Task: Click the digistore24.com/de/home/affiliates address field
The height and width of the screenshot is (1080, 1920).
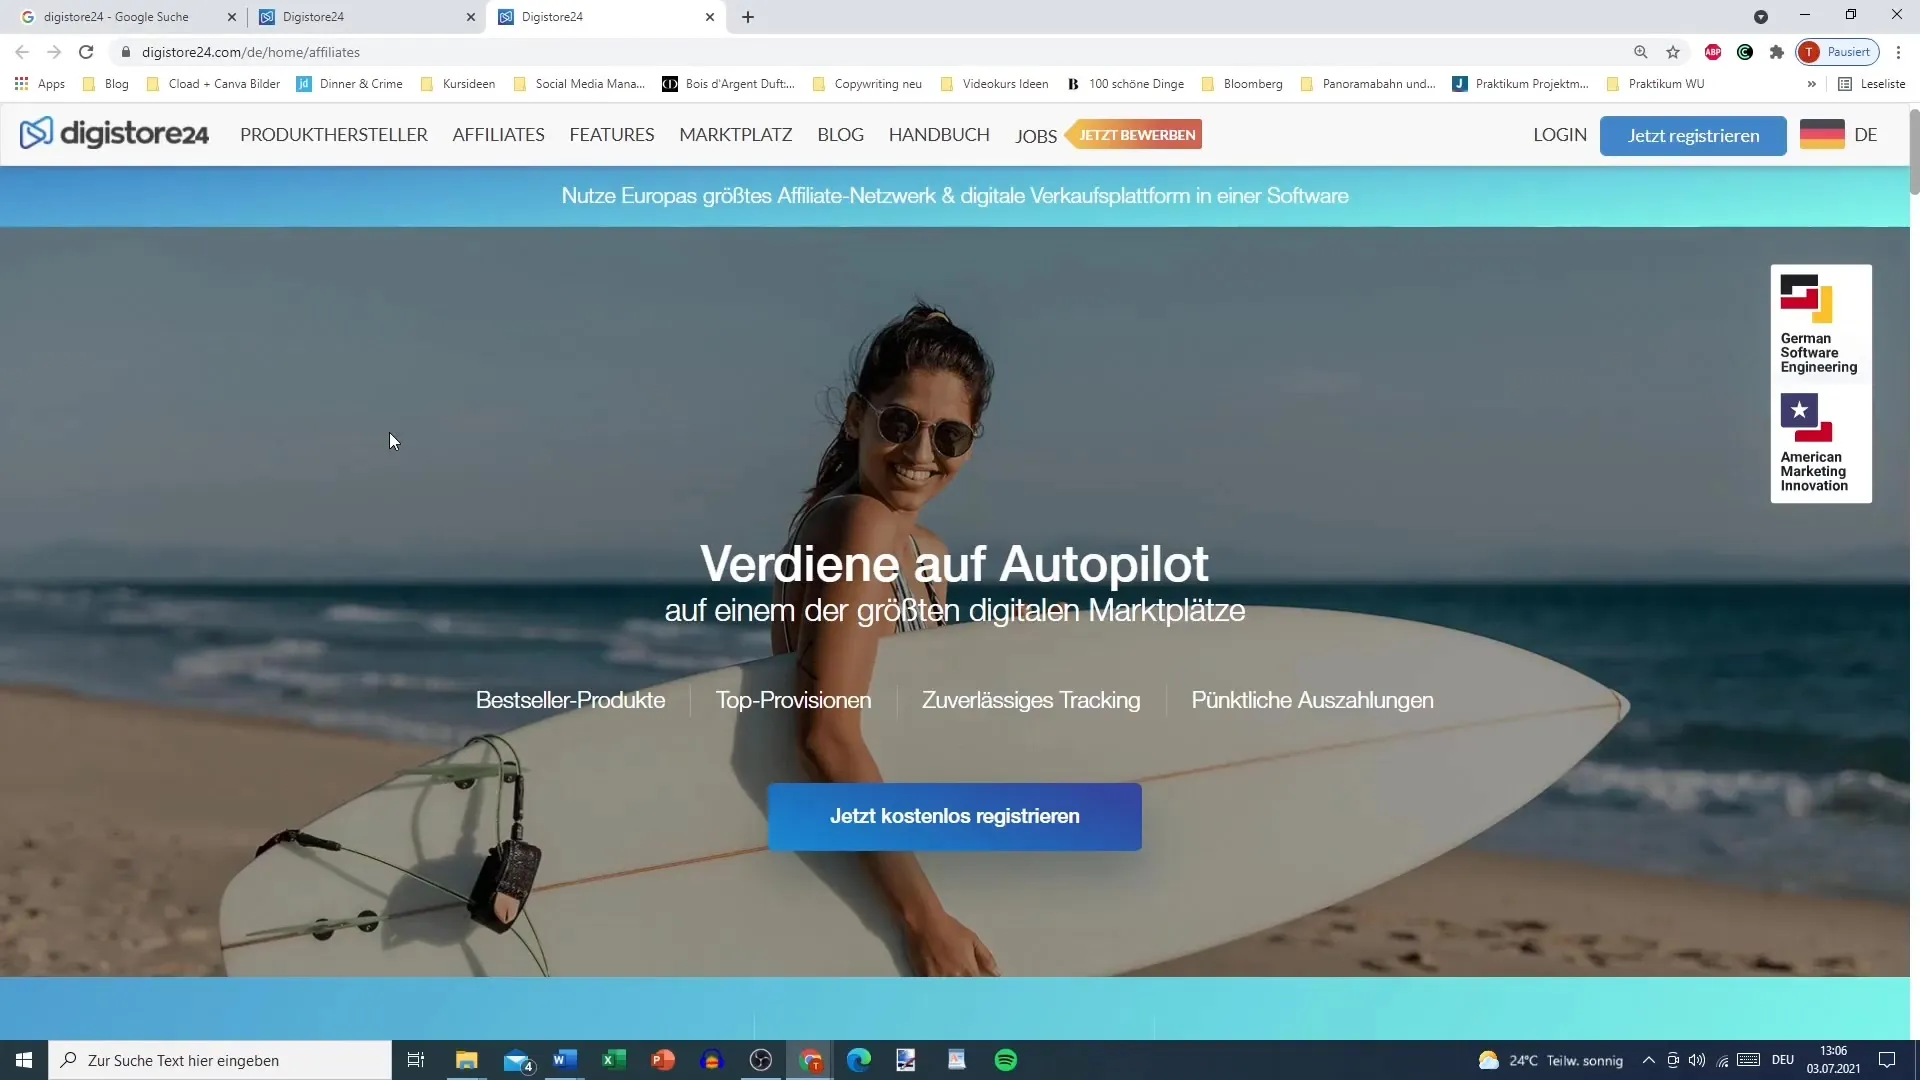Action: (249, 51)
